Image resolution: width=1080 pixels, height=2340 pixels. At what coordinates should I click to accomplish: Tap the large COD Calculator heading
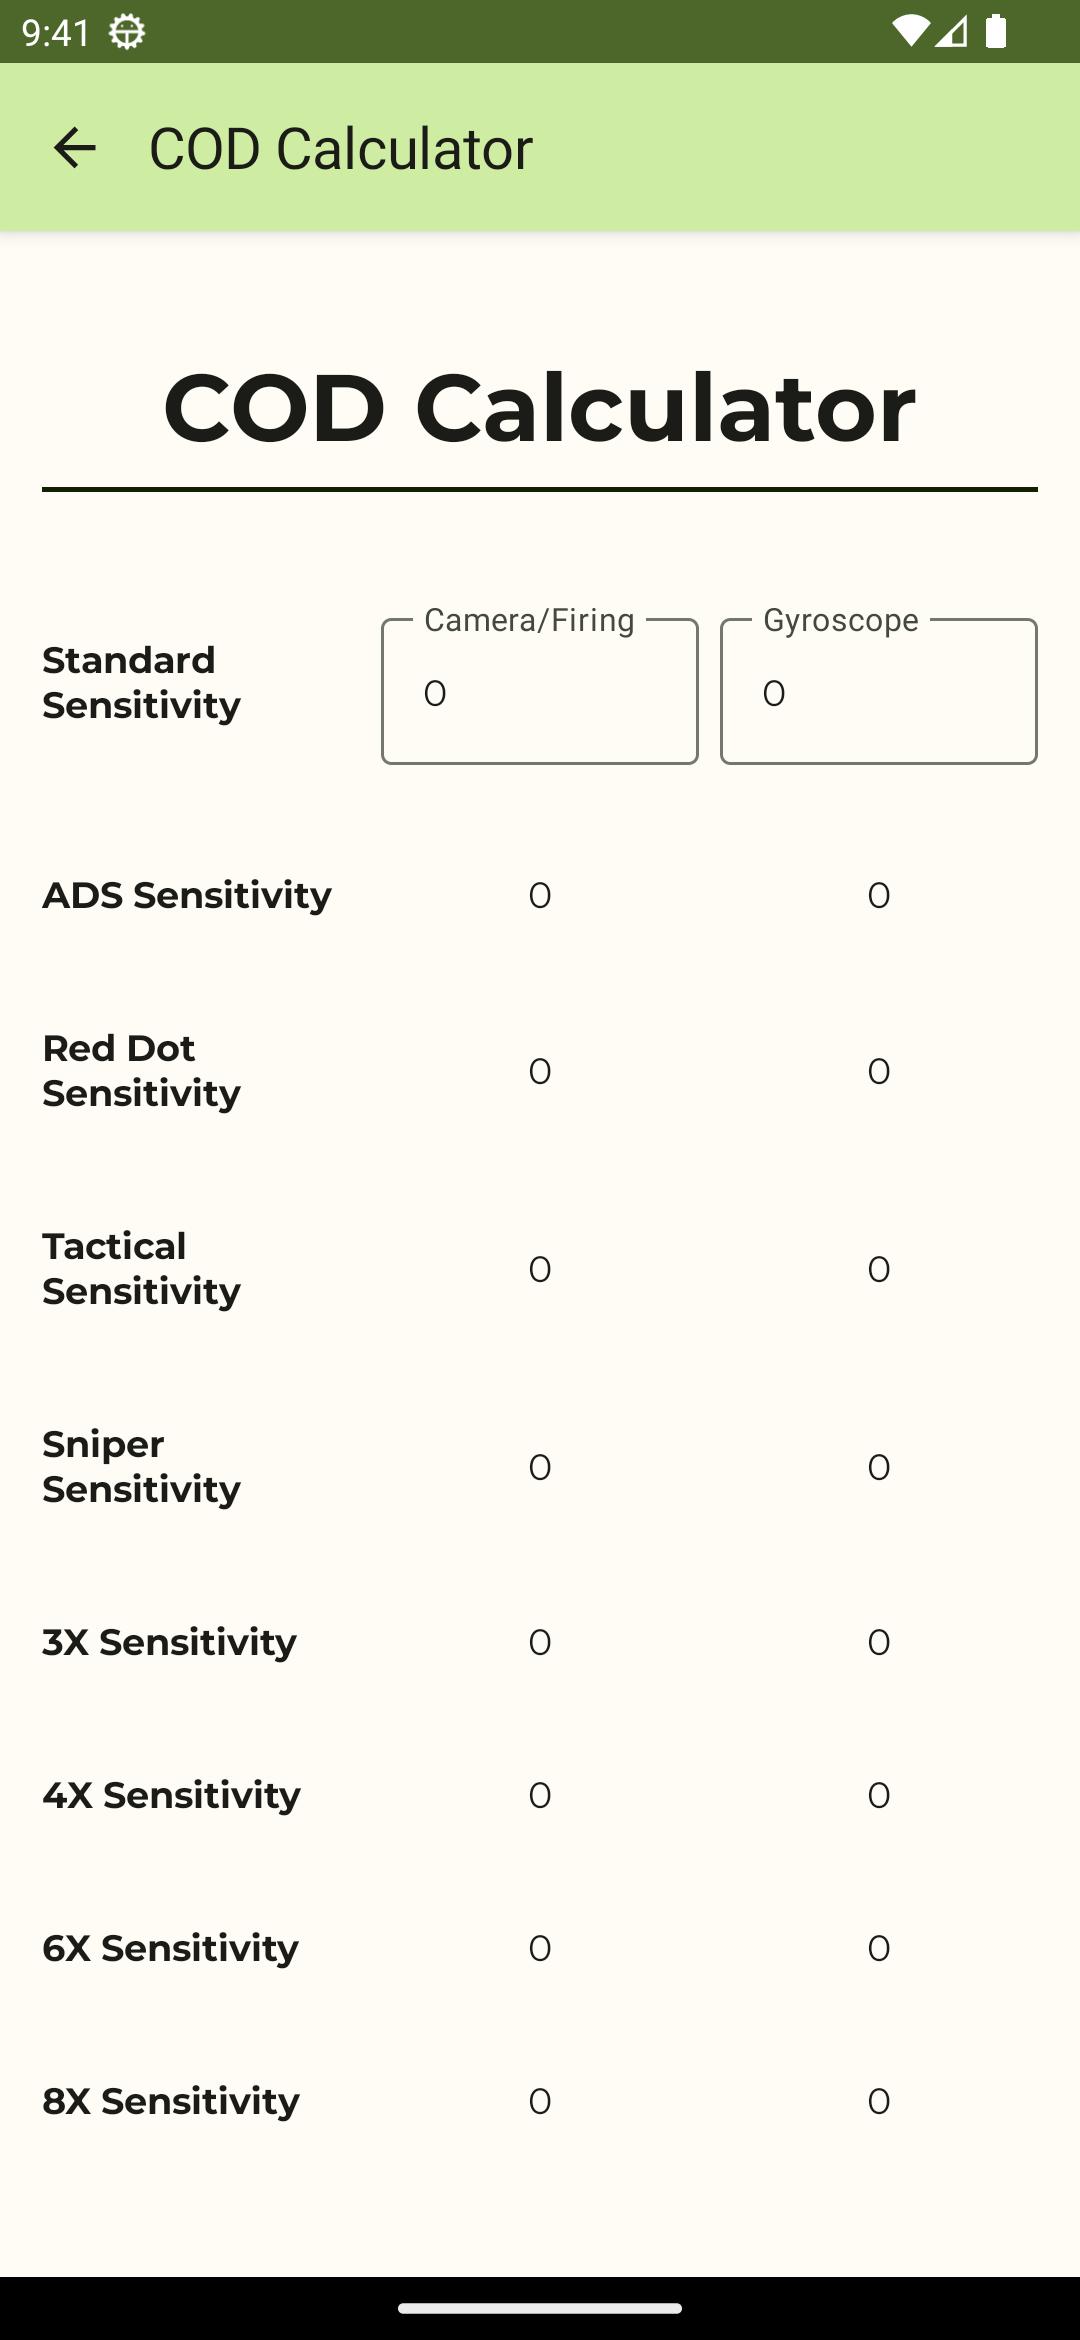coord(540,407)
